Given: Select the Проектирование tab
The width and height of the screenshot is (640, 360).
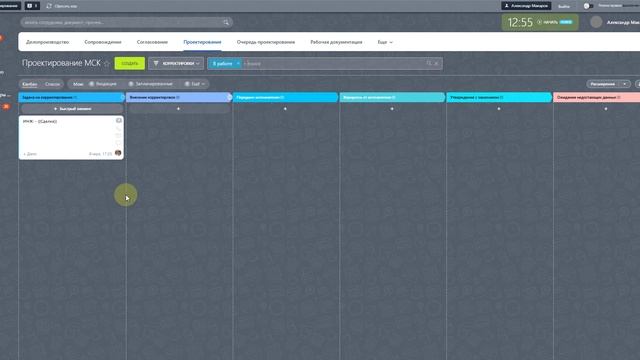Looking at the screenshot, I should pyautogui.click(x=202, y=42).
